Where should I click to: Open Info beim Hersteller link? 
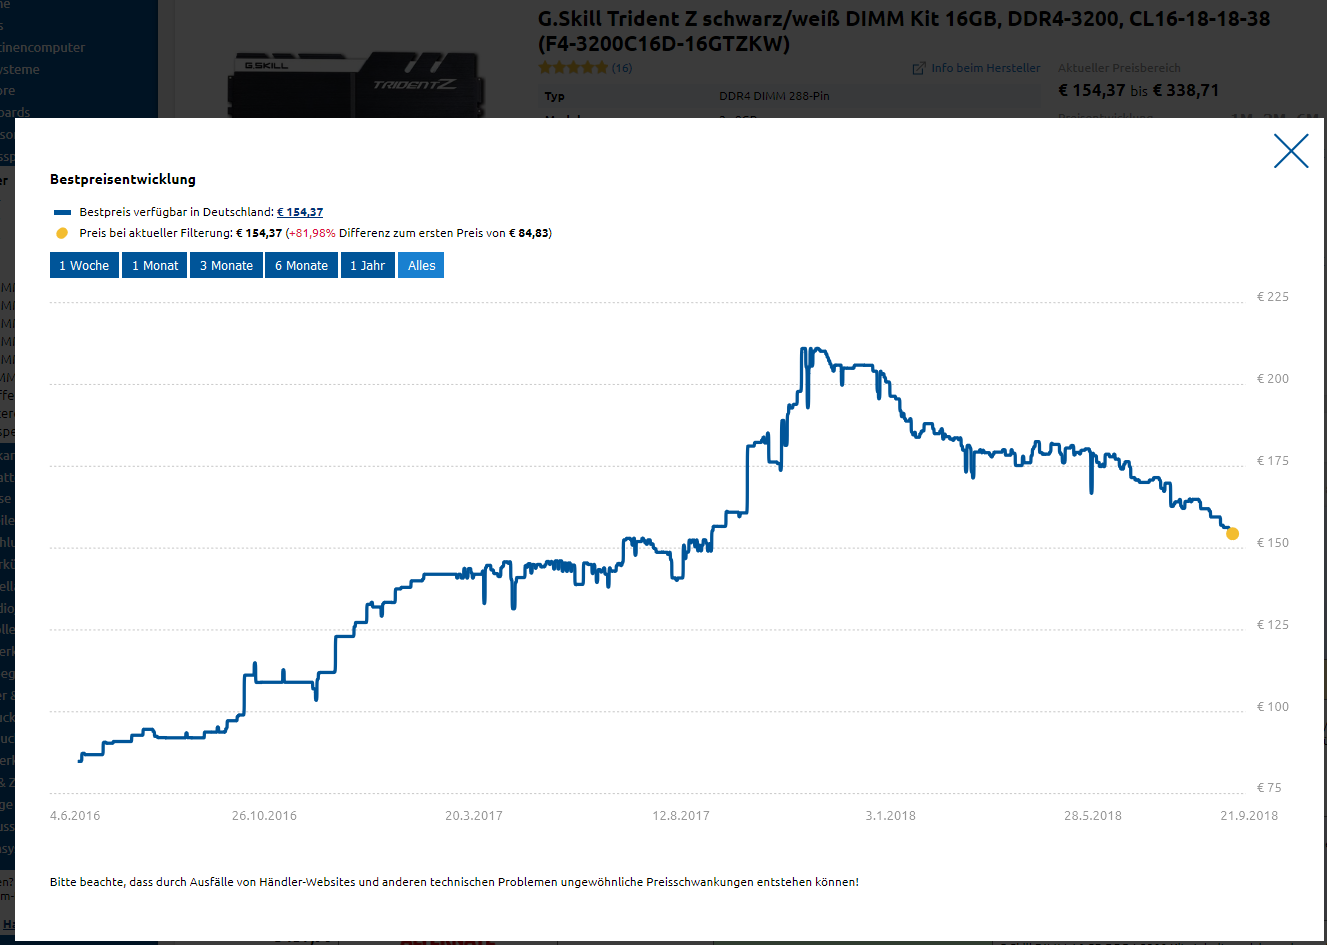[x=985, y=68]
